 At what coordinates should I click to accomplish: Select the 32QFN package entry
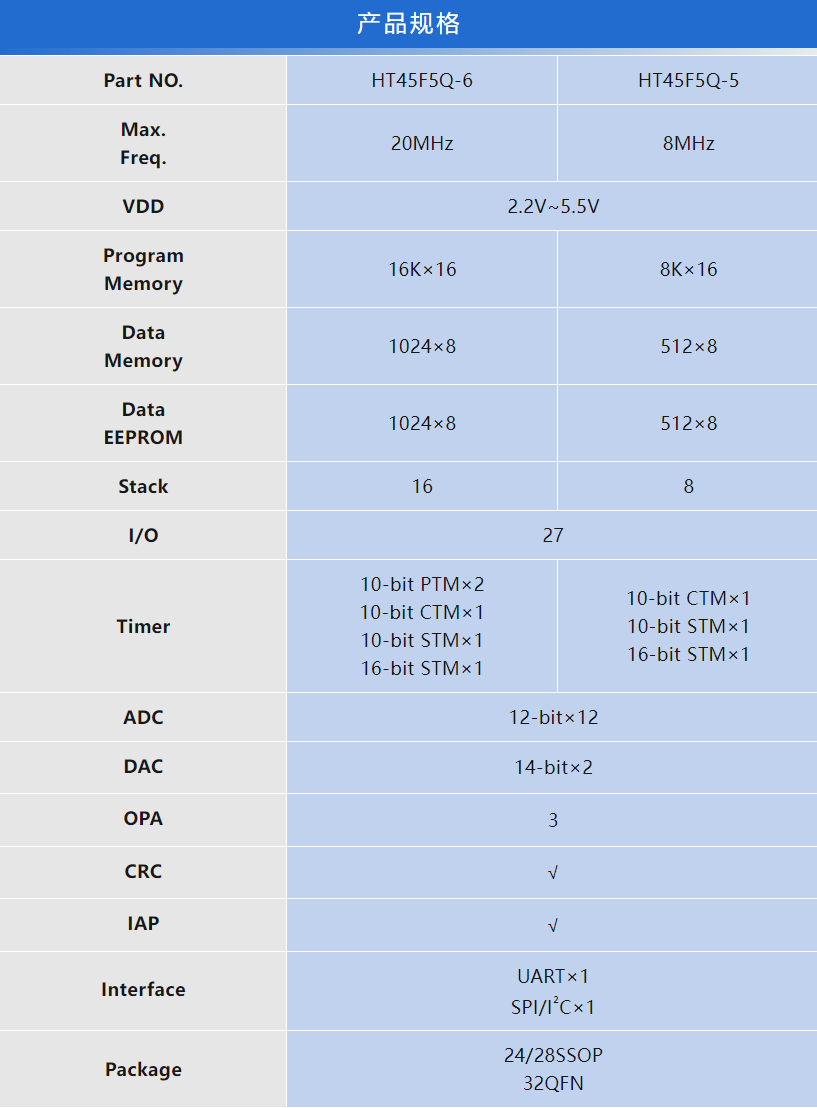[x=553, y=1083]
